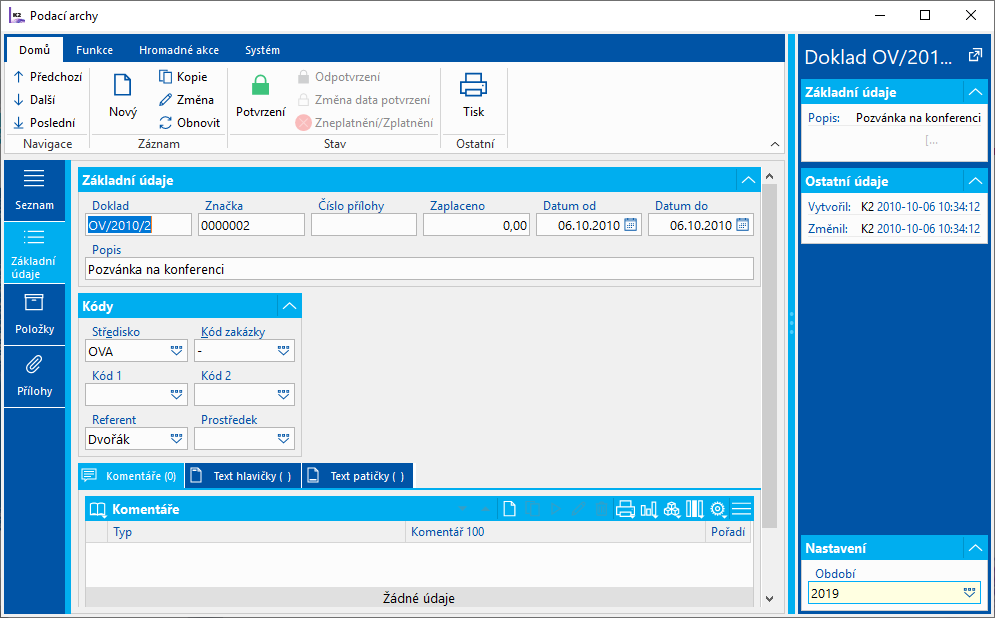Open the Prostředek dropdown
The image size is (995, 618).
pos(283,438)
